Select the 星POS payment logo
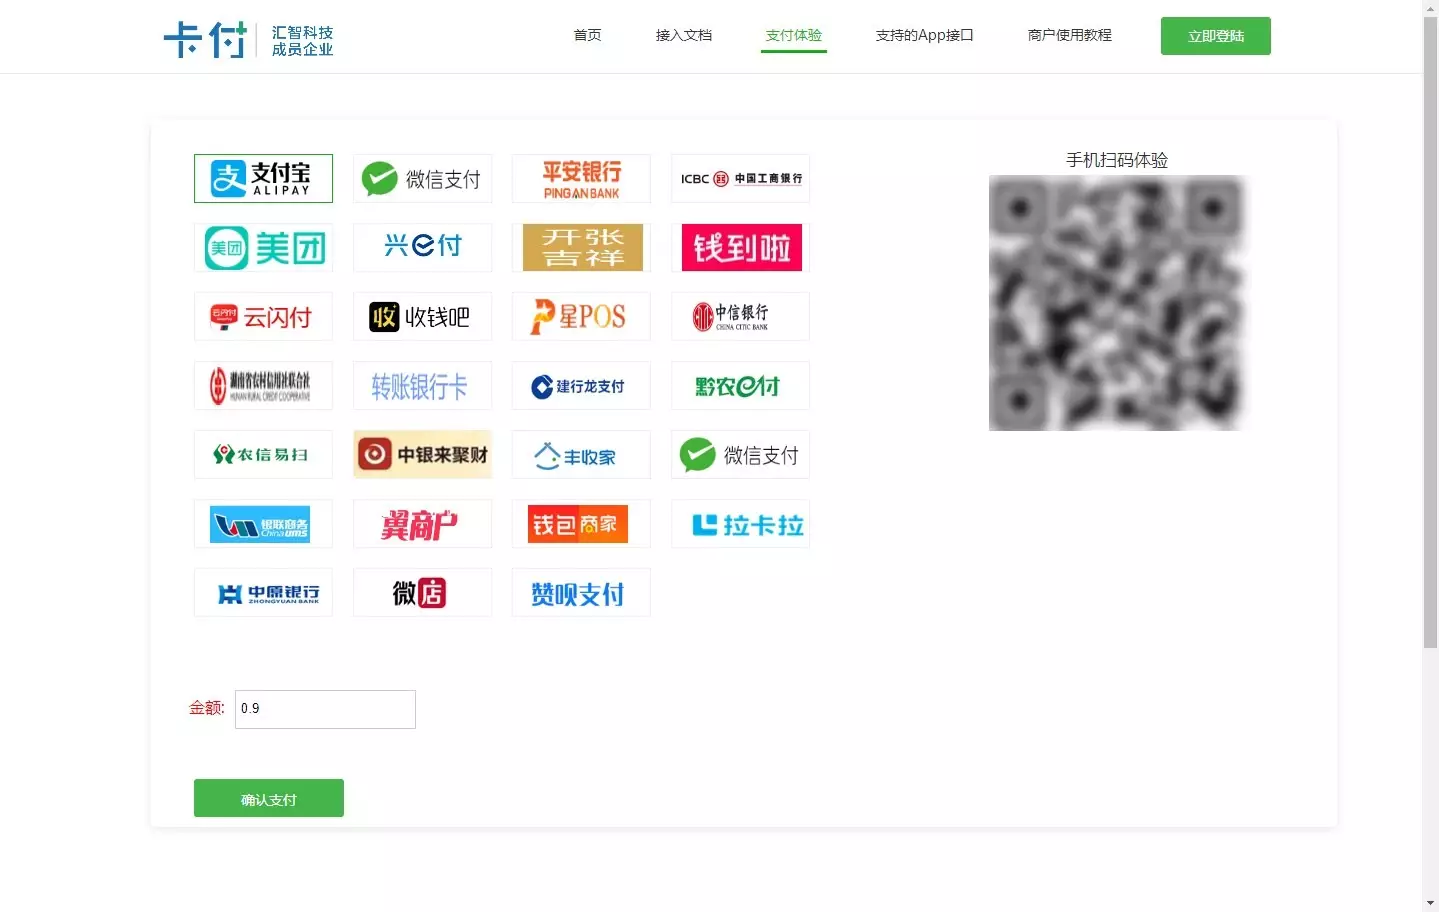This screenshot has height=912, width=1439. [x=581, y=316]
